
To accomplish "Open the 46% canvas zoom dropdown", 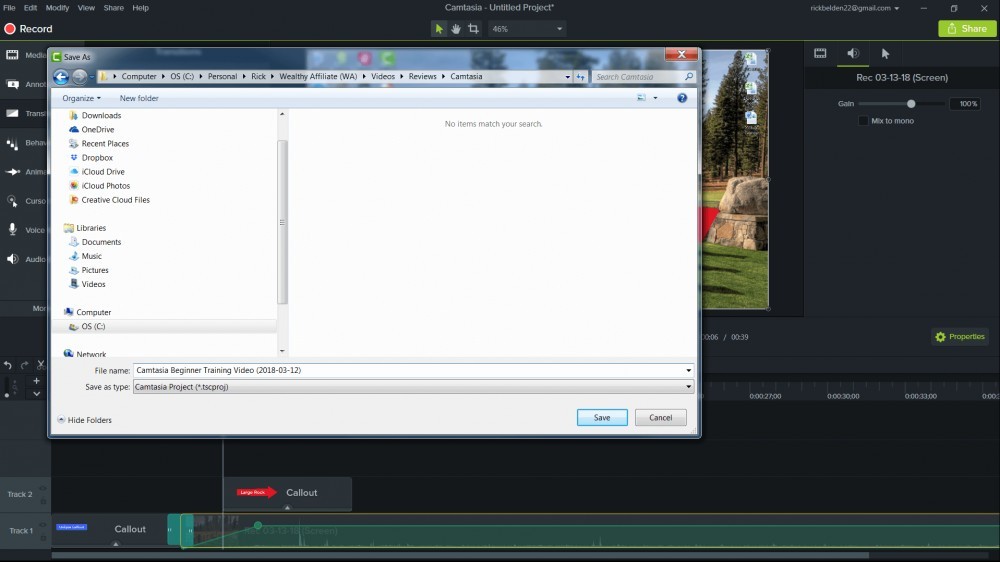I will point(527,29).
